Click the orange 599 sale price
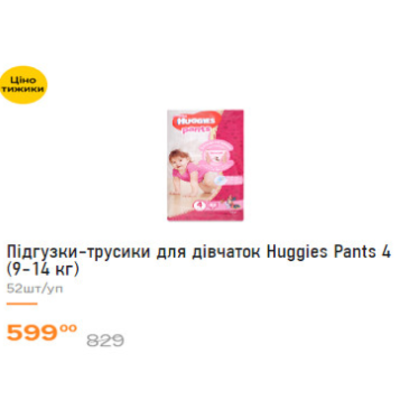Image resolution: width=400 pixels, height=400 pixels. pos(32,333)
